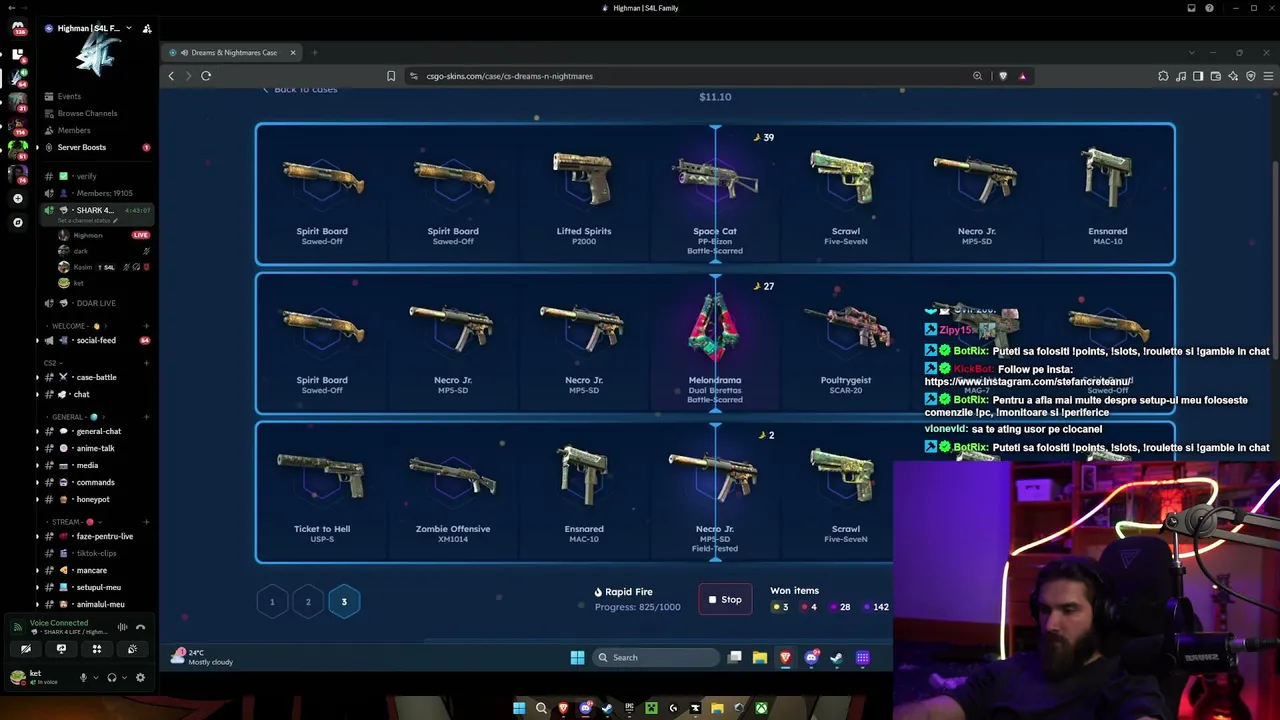Open the case-battle channel
The height and width of the screenshot is (720, 1280).
pos(96,377)
